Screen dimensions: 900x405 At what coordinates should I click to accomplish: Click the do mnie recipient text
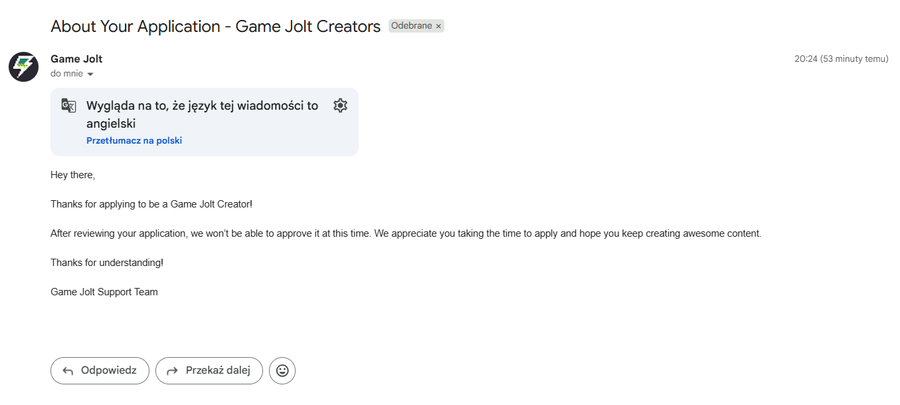point(67,74)
